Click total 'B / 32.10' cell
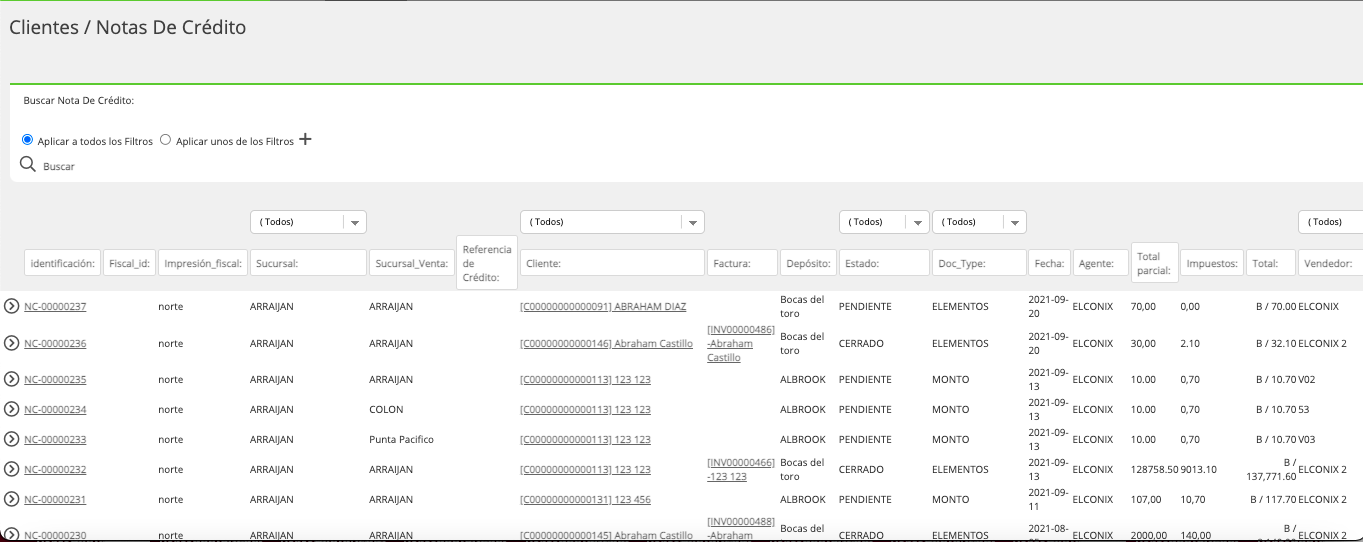Screen dimensions: 1363x542 pyautogui.click(x=1276, y=343)
